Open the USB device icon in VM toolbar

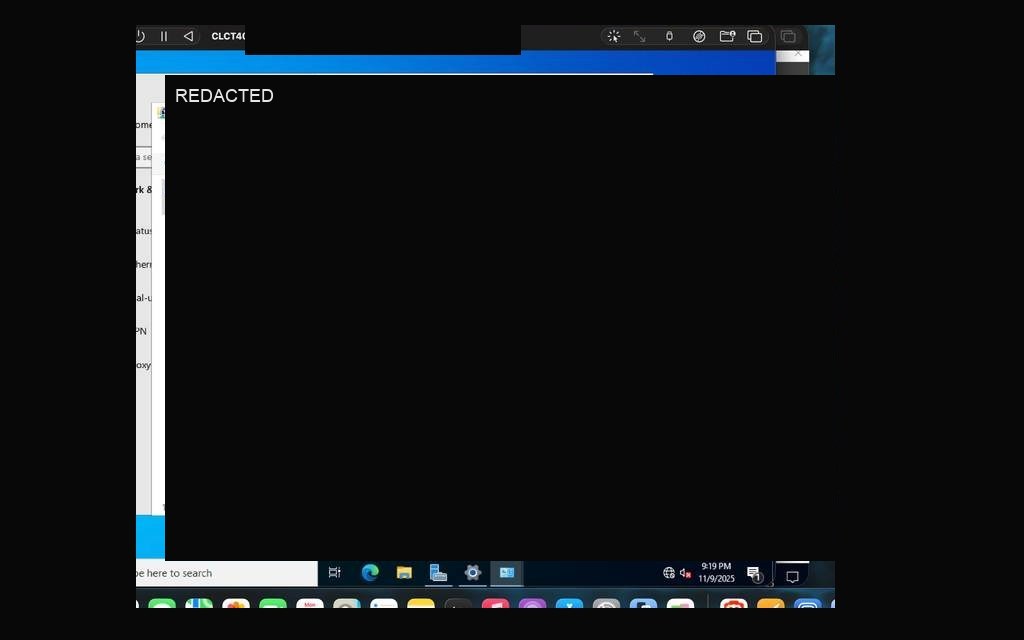[669, 37]
